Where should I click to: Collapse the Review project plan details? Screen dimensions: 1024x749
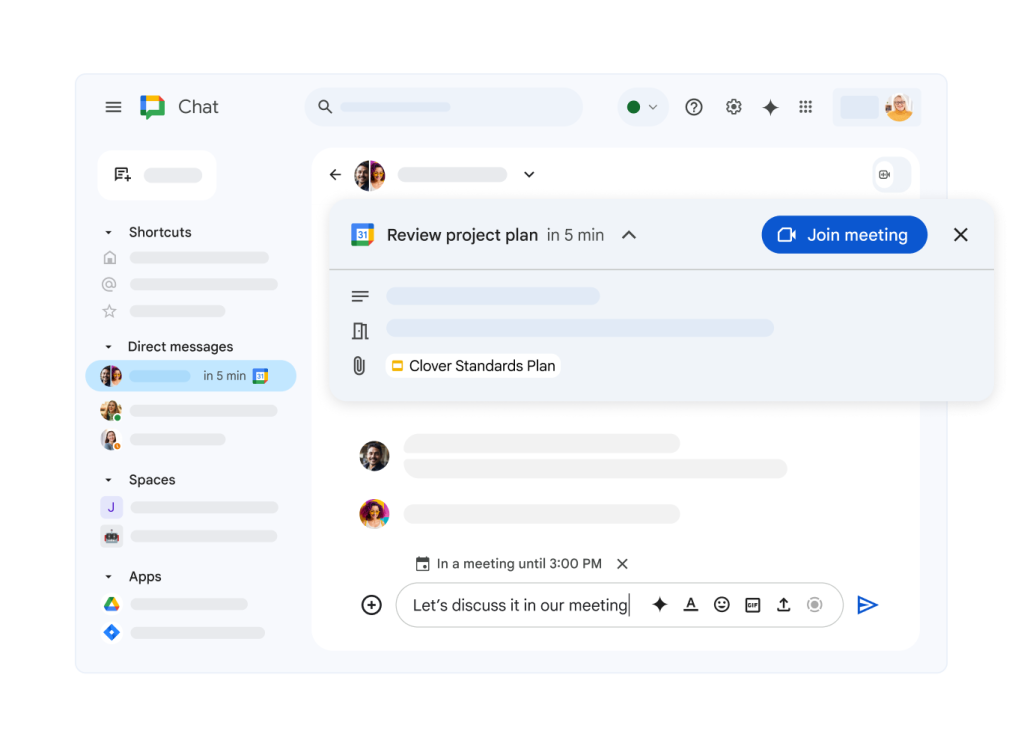(x=629, y=235)
